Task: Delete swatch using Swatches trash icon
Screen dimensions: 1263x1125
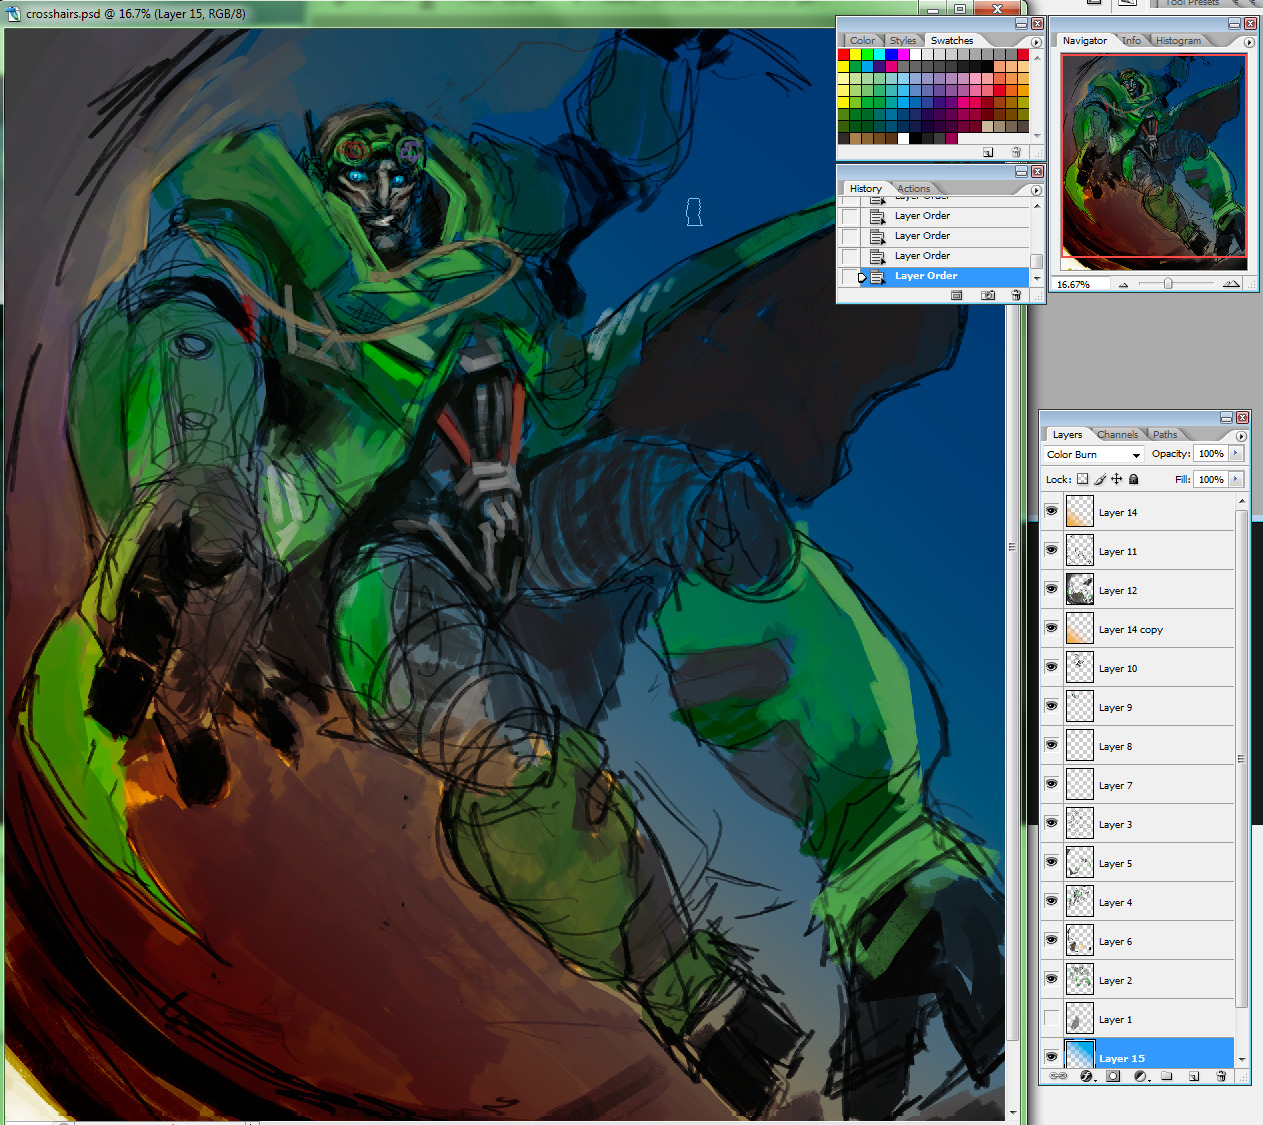Action: click(1016, 152)
